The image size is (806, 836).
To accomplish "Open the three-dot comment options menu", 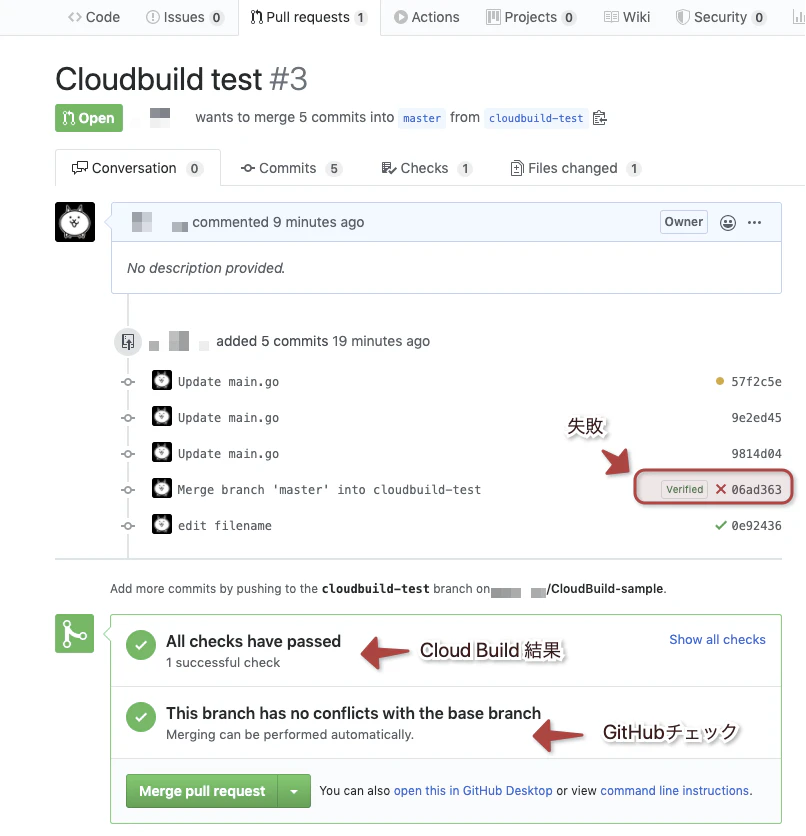I will click(x=754, y=222).
